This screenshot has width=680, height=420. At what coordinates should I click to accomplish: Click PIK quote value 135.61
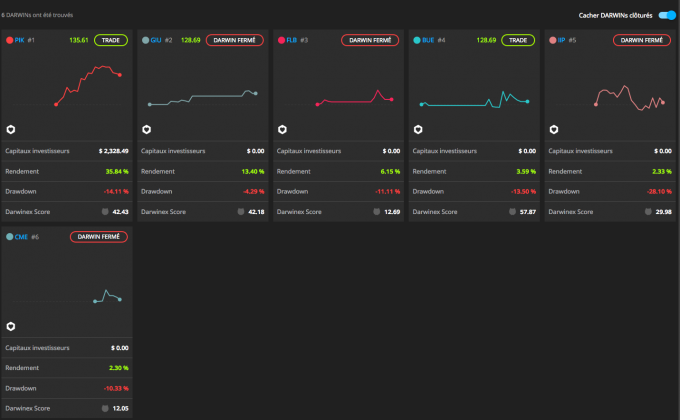pyautogui.click(x=78, y=40)
